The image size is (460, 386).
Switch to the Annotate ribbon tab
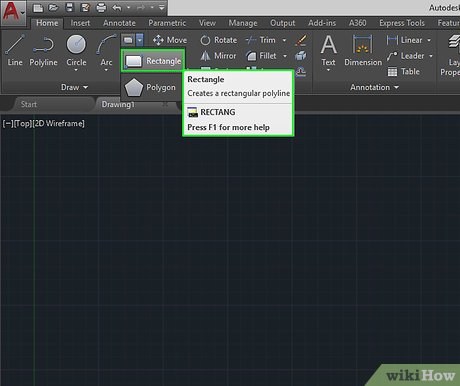[x=119, y=23]
